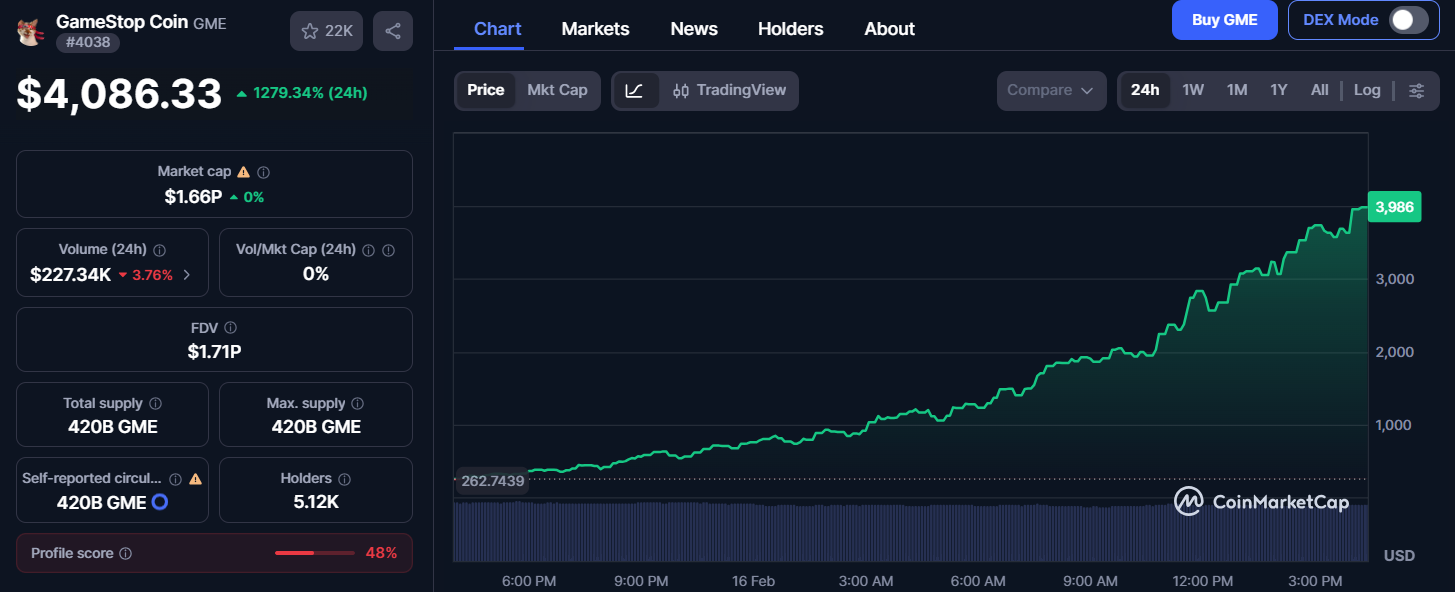Open chart settings sliders icon
The width and height of the screenshot is (1455, 592).
pyautogui.click(x=1417, y=90)
